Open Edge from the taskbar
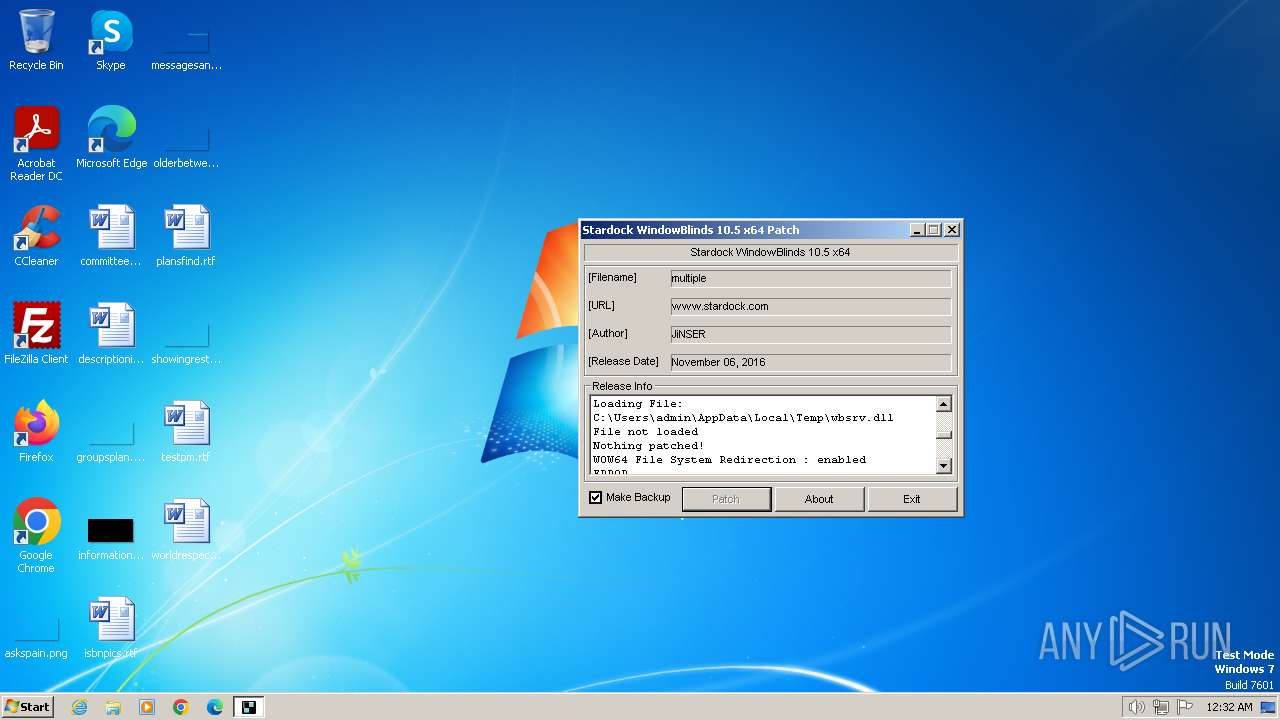Screen dimensions: 1280x720 (215, 707)
